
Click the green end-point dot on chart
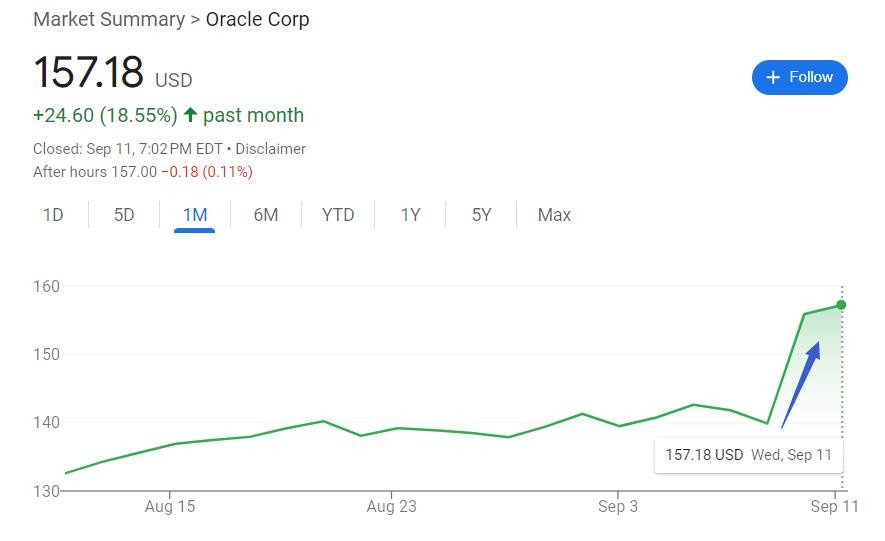click(842, 305)
